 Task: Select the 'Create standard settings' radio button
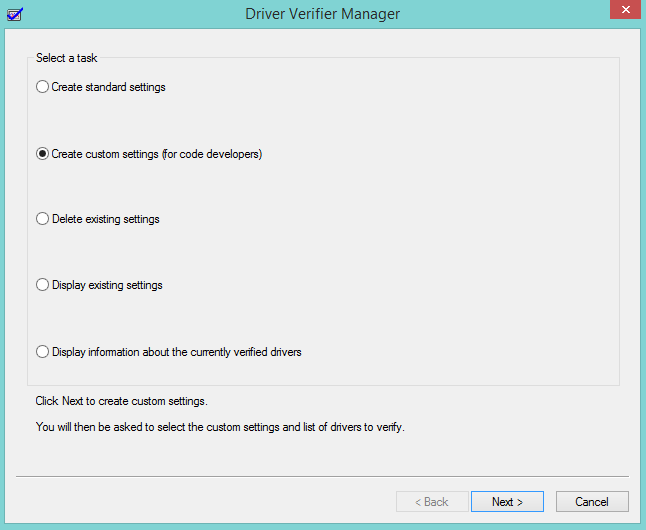[x=42, y=87]
